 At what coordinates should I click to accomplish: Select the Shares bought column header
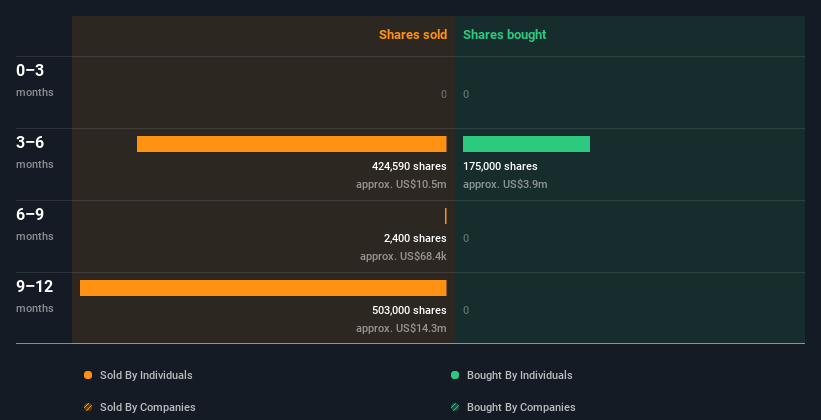click(x=505, y=35)
